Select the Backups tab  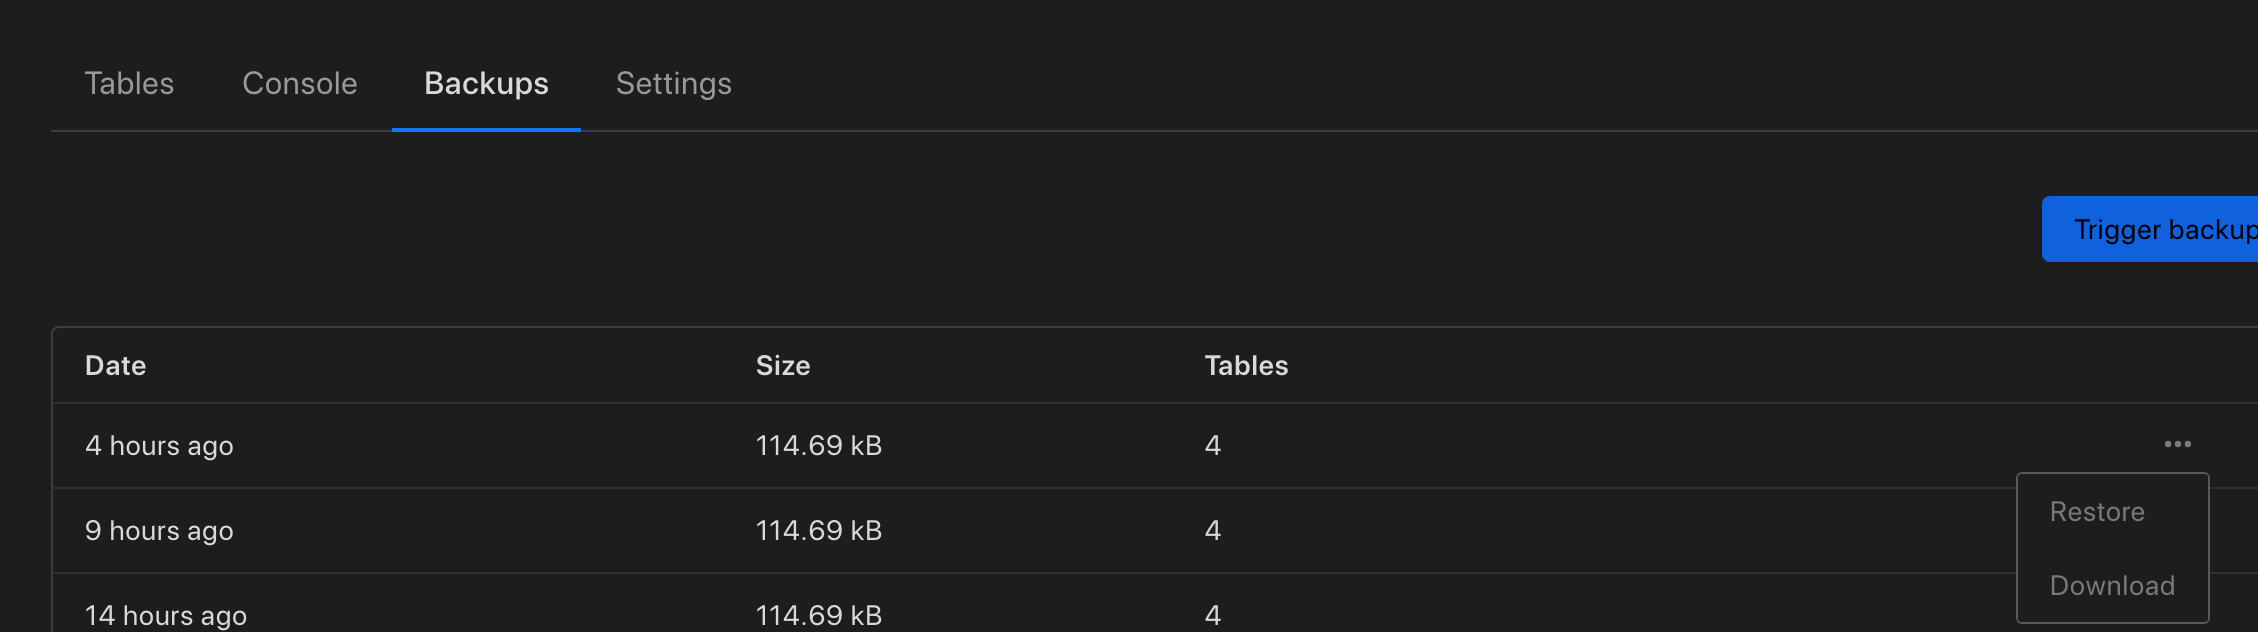point(486,84)
